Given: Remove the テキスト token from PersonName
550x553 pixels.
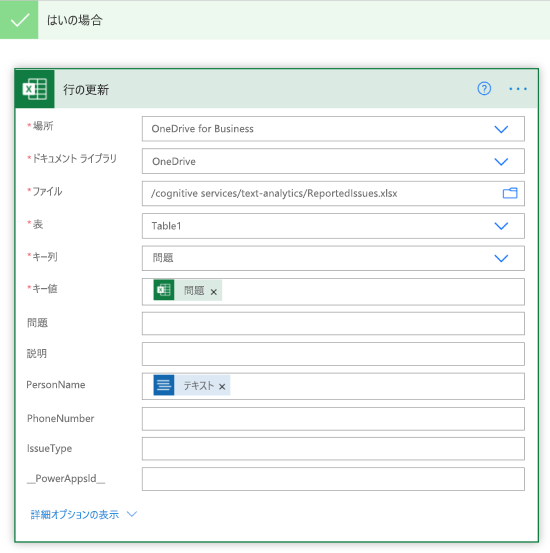Looking at the screenshot, I should 222,387.
